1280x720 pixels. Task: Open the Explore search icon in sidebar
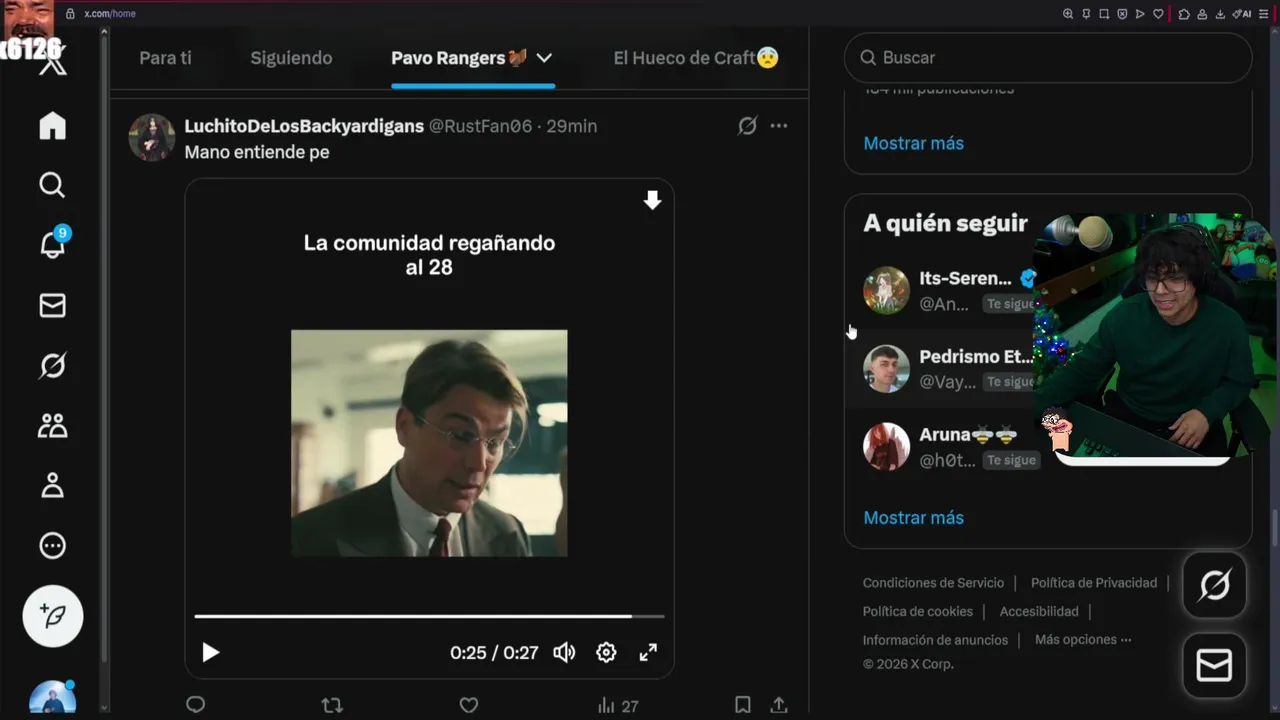52,185
